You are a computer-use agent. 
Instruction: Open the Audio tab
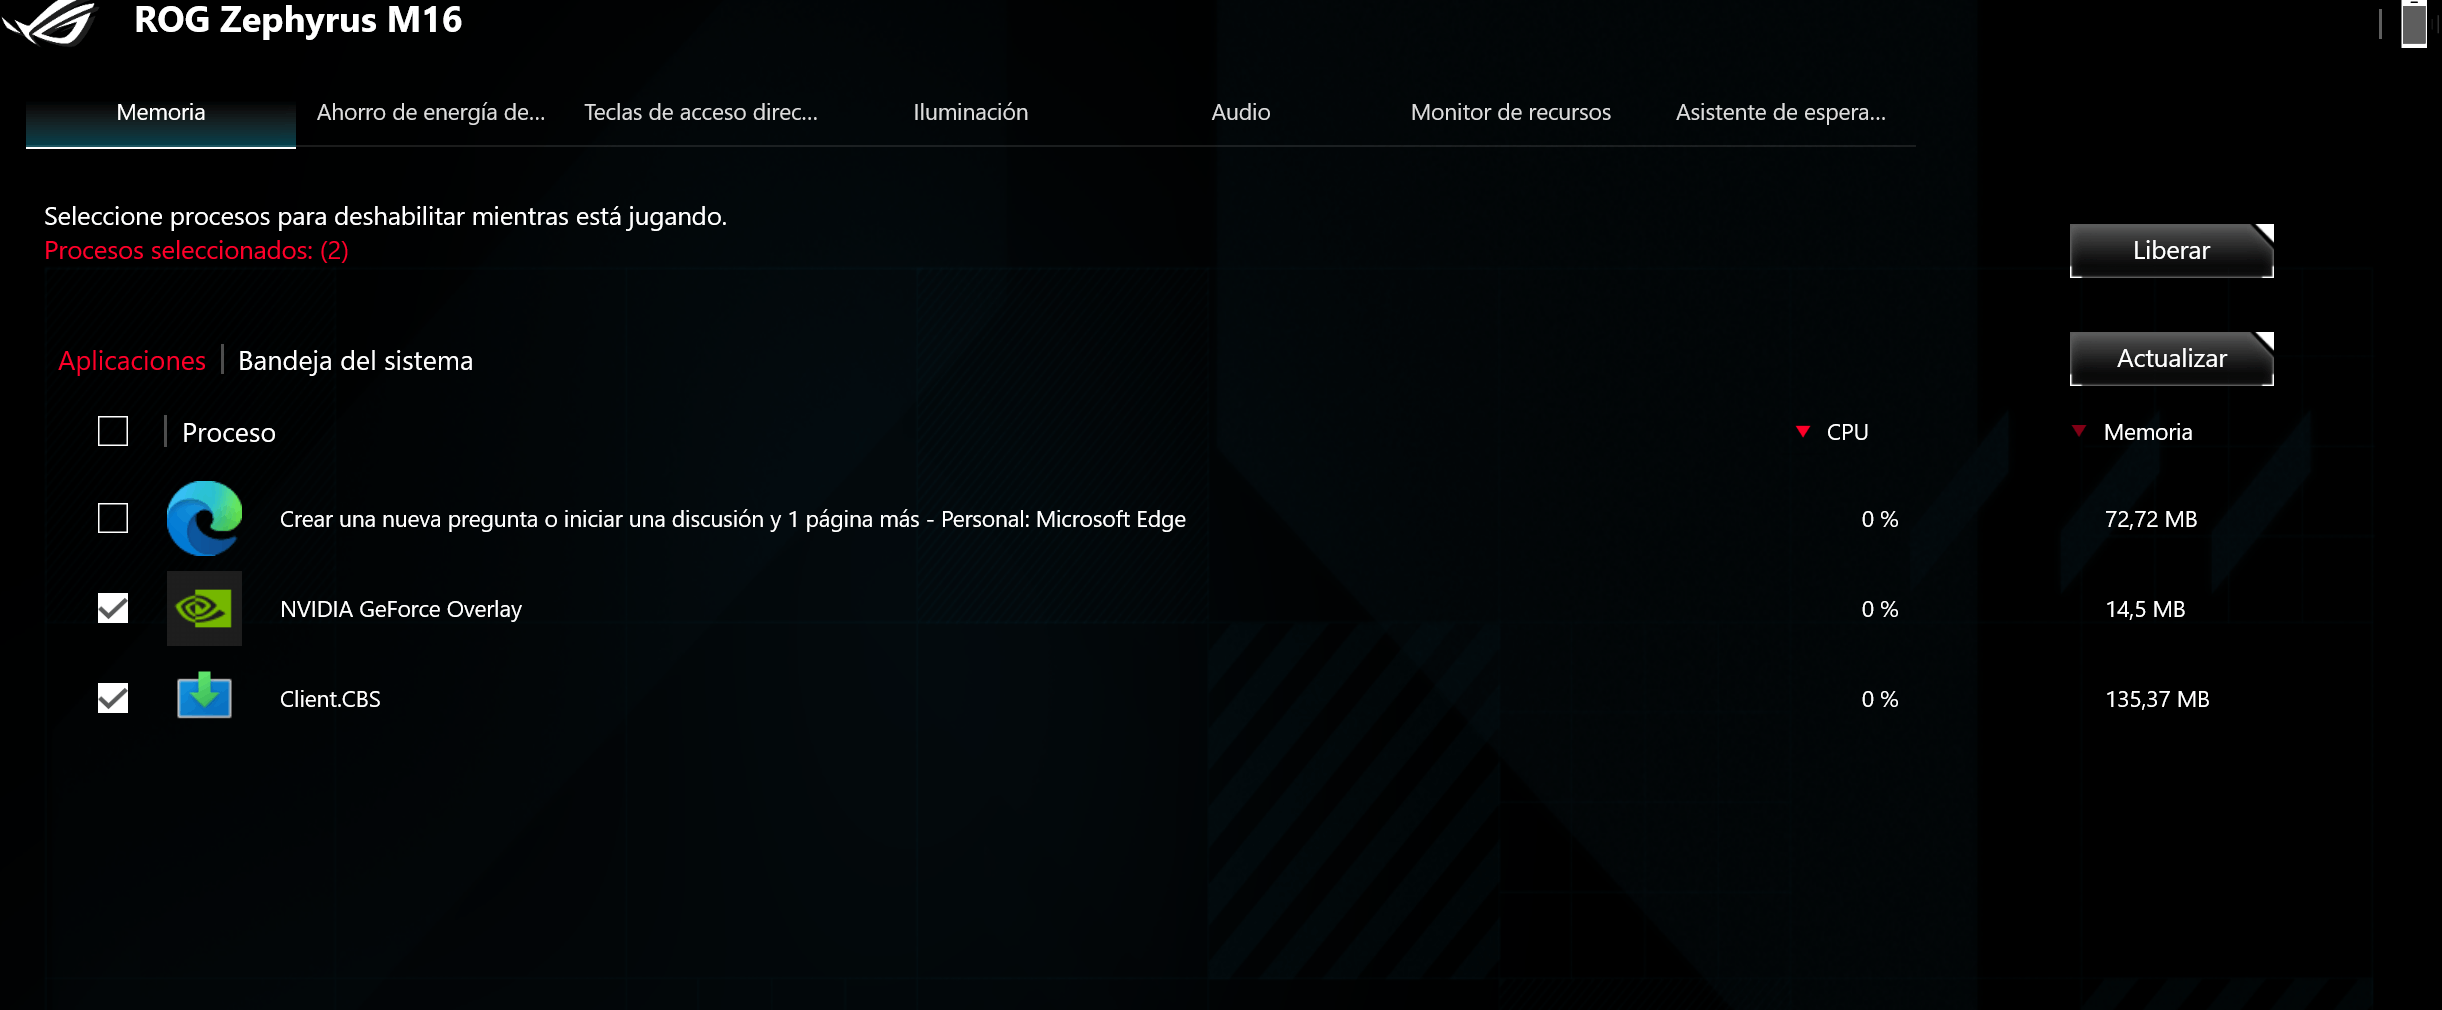pyautogui.click(x=1241, y=113)
